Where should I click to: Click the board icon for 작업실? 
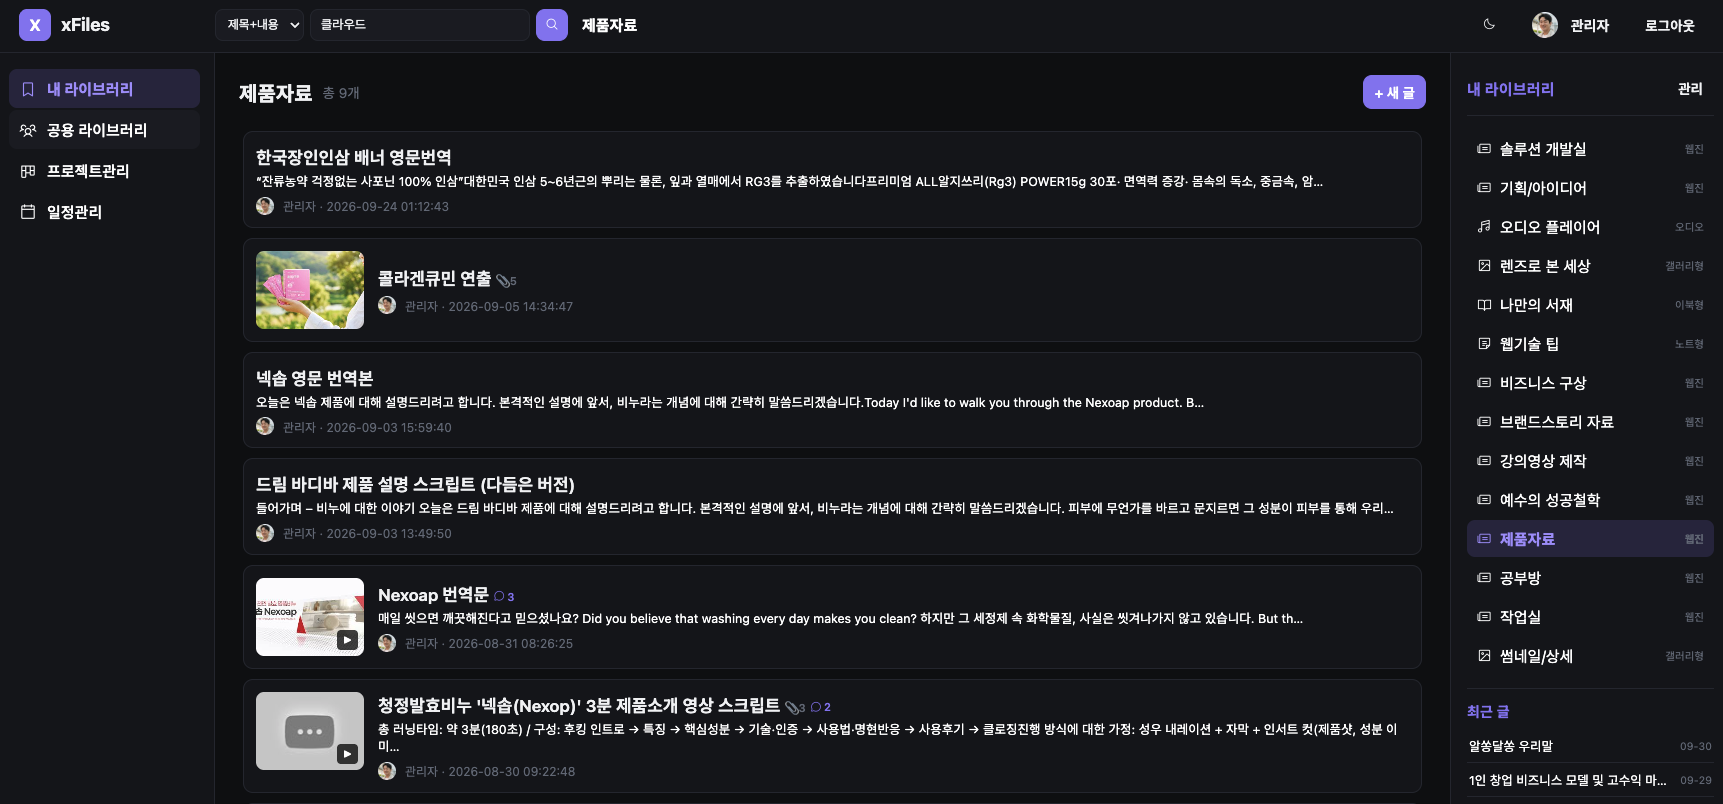[1484, 617]
